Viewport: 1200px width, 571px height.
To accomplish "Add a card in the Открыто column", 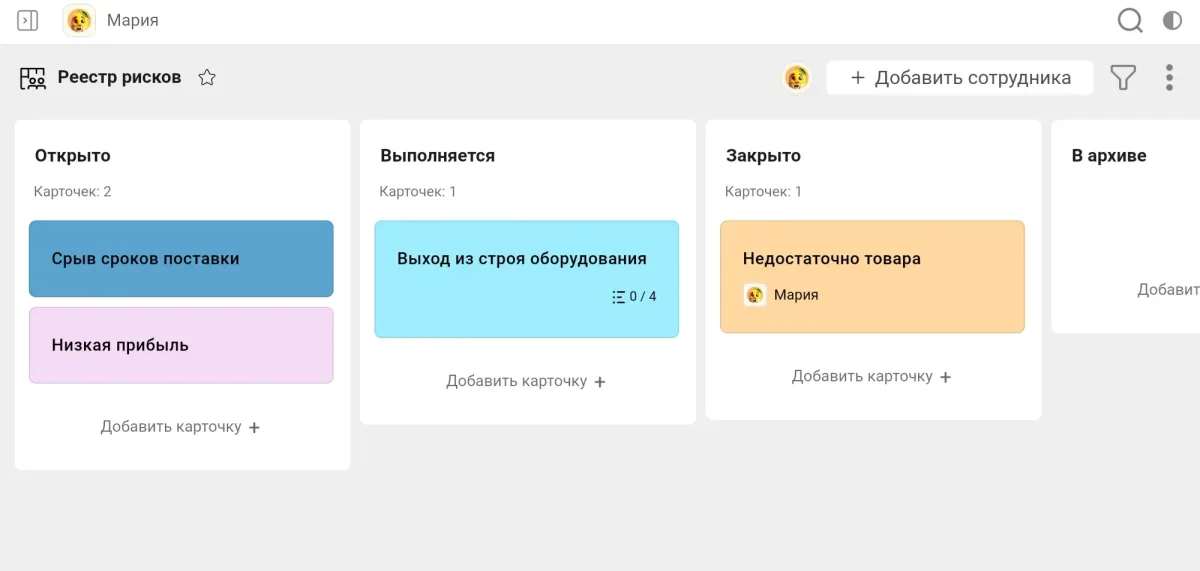I will click(x=180, y=427).
